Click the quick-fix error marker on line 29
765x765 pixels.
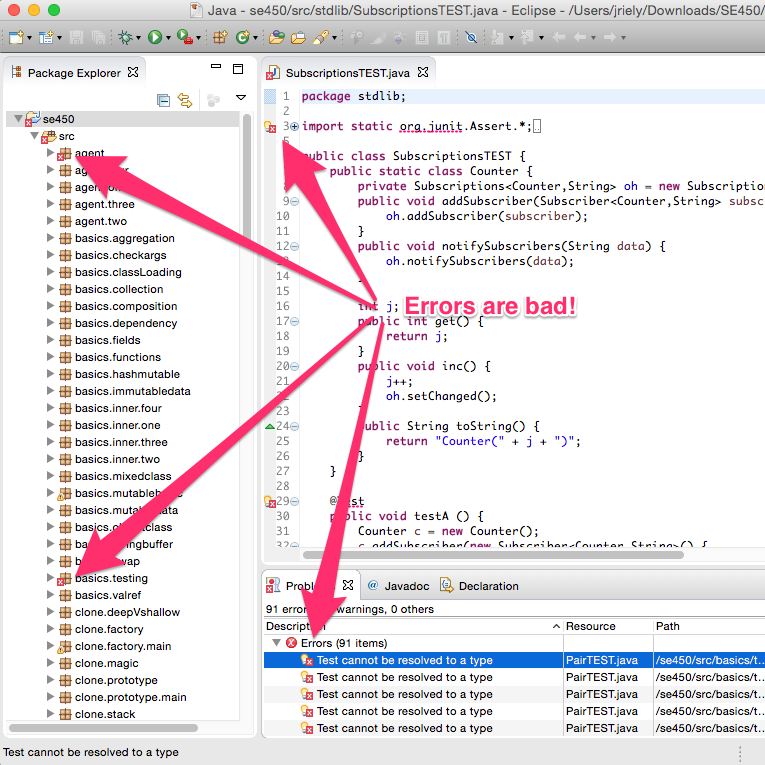(x=269, y=501)
